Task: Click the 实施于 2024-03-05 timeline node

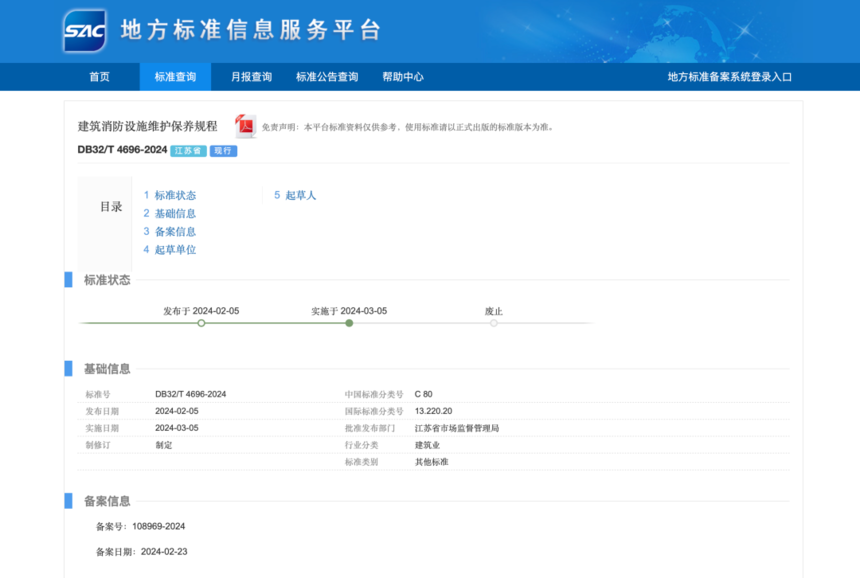Action: click(x=349, y=323)
